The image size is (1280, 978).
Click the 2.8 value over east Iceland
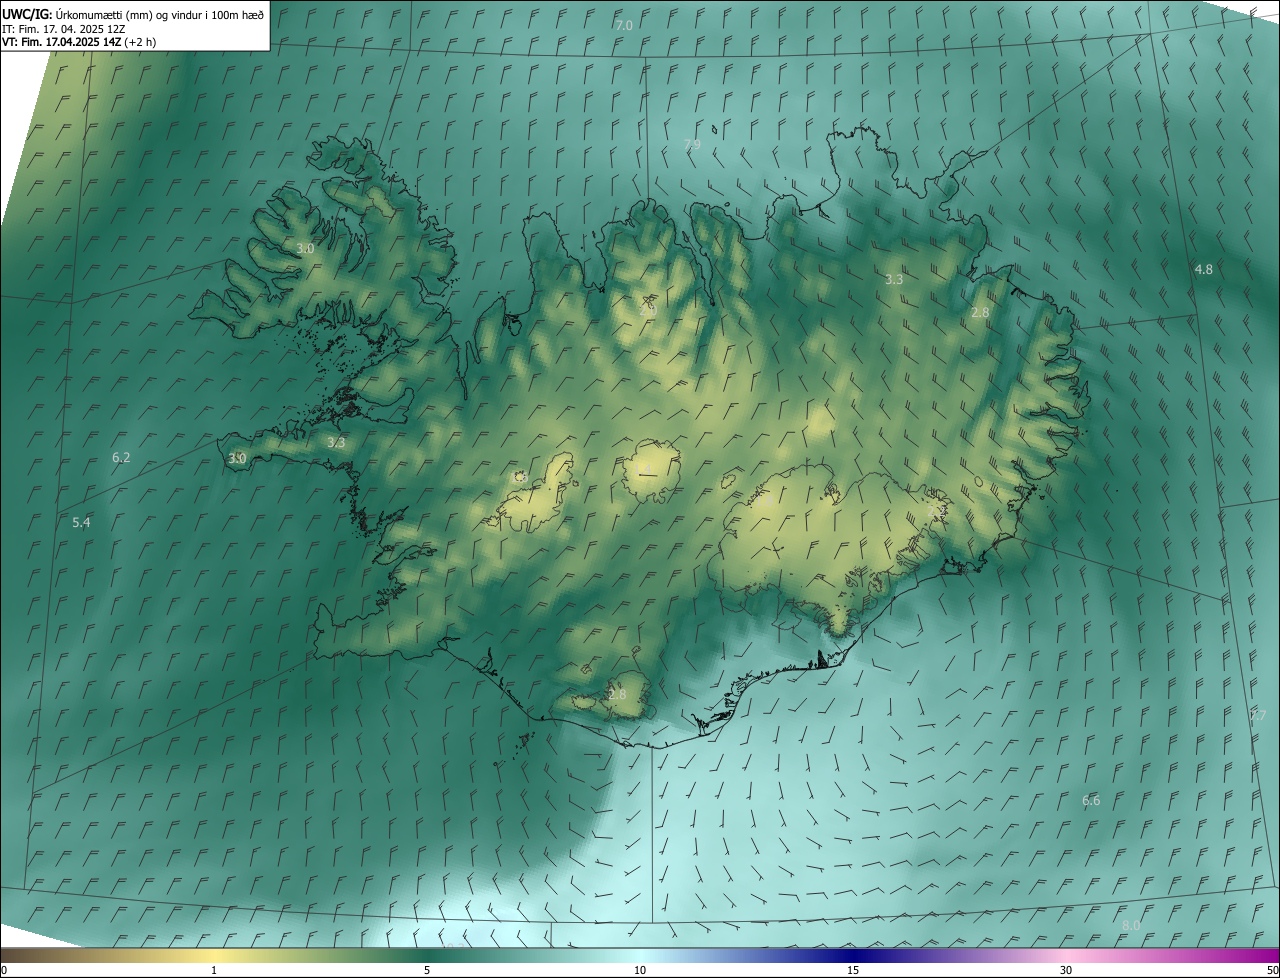(980, 313)
